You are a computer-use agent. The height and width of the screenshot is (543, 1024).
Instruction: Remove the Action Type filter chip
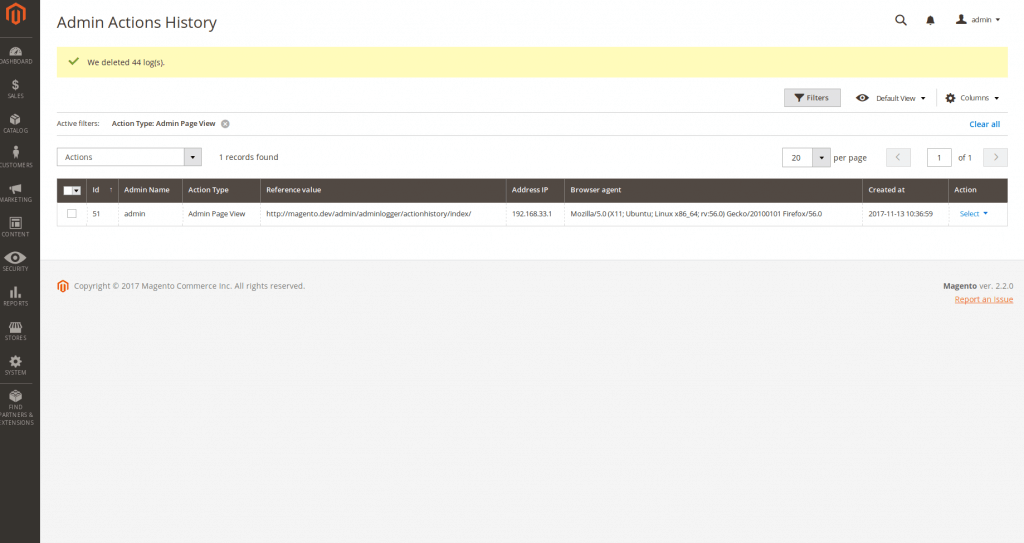point(225,124)
